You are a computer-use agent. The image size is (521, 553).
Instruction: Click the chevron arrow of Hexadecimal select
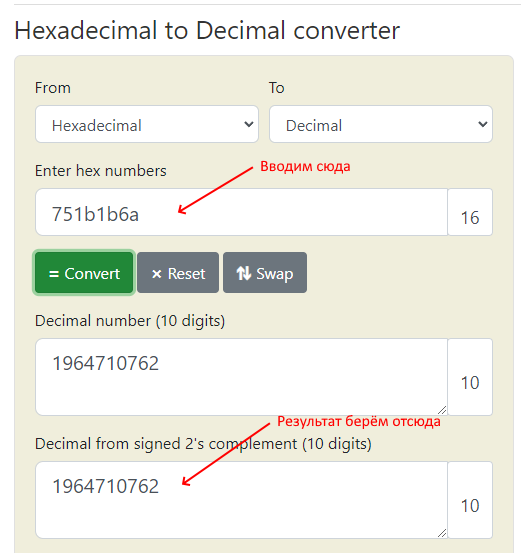pyautogui.click(x=249, y=124)
